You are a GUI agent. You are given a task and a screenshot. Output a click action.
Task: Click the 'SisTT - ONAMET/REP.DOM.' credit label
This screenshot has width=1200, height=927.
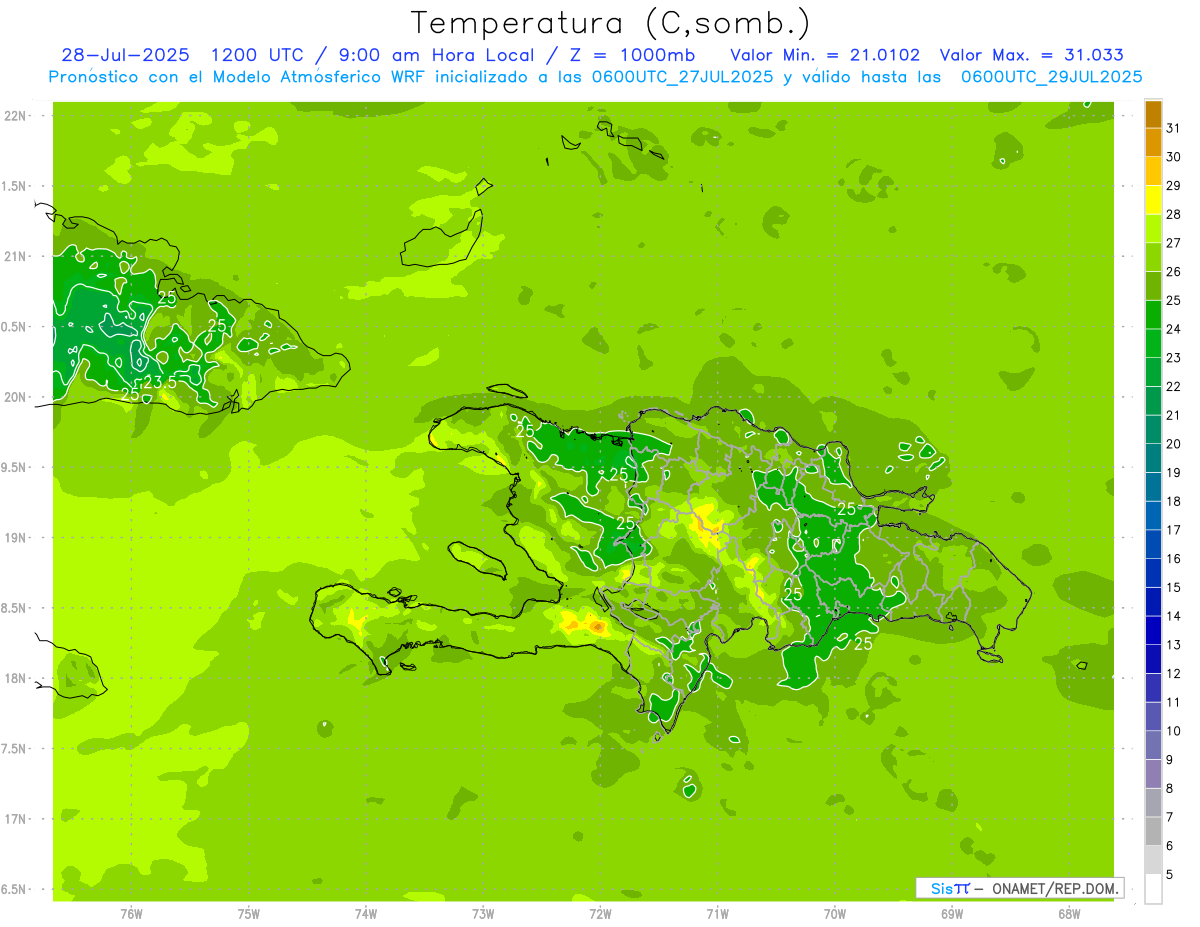pos(1018,888)
